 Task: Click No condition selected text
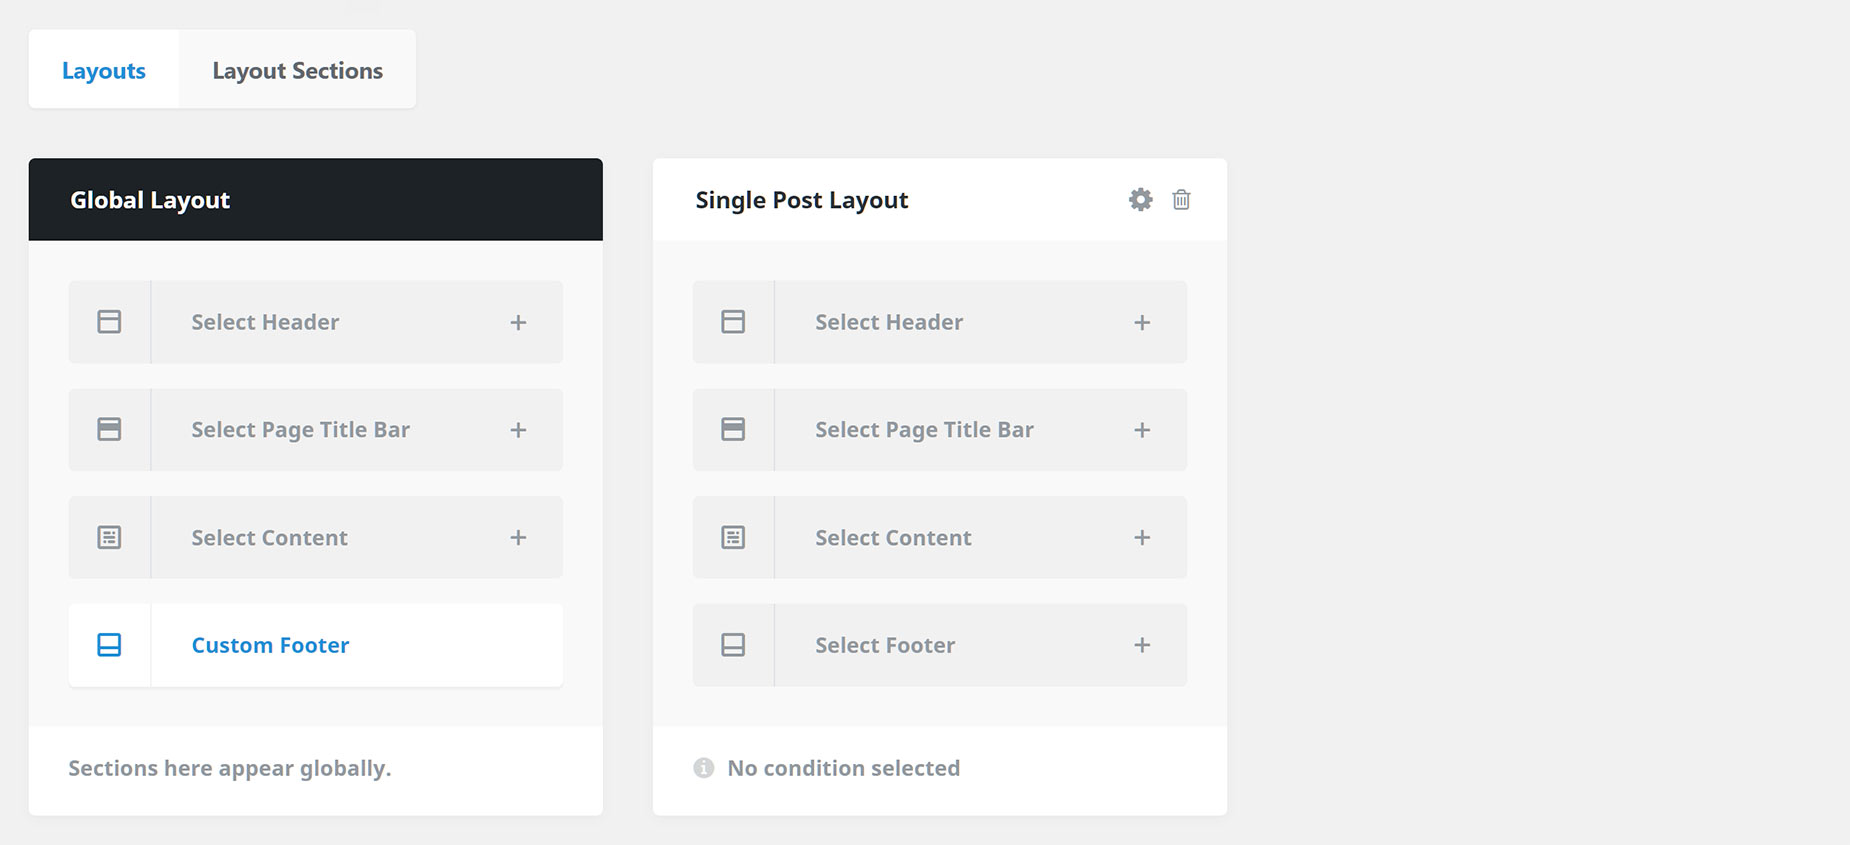843,768
